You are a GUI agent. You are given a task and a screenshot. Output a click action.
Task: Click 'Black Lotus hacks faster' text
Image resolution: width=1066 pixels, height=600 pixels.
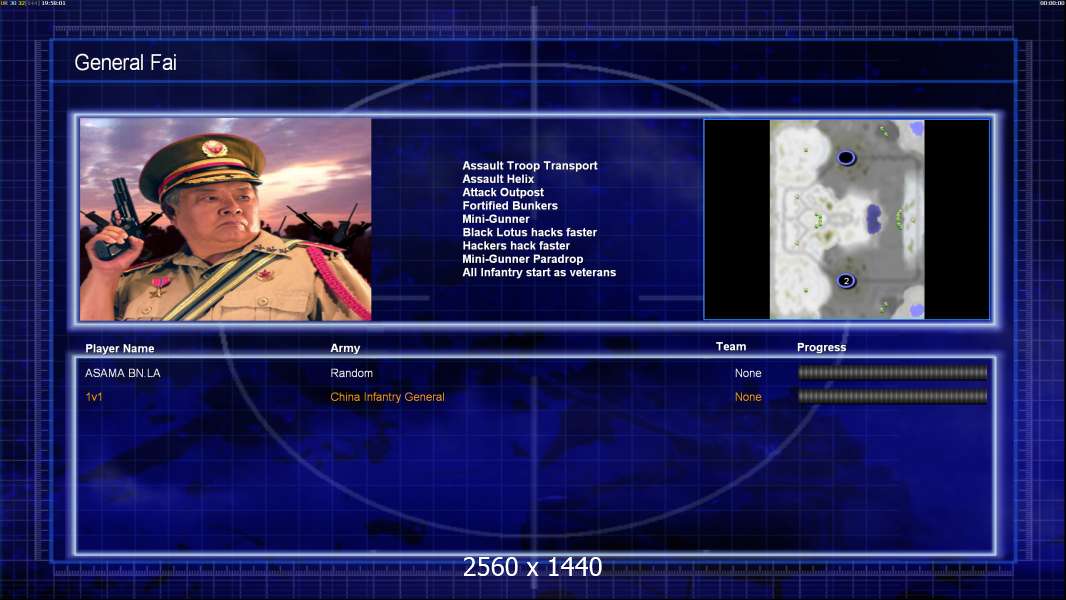coord(530,232)
